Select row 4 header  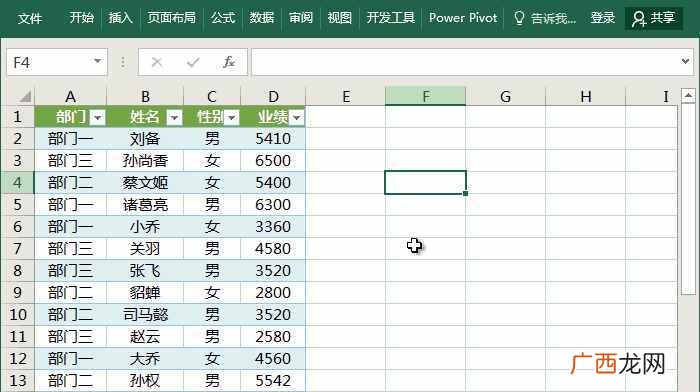(17, 183)
